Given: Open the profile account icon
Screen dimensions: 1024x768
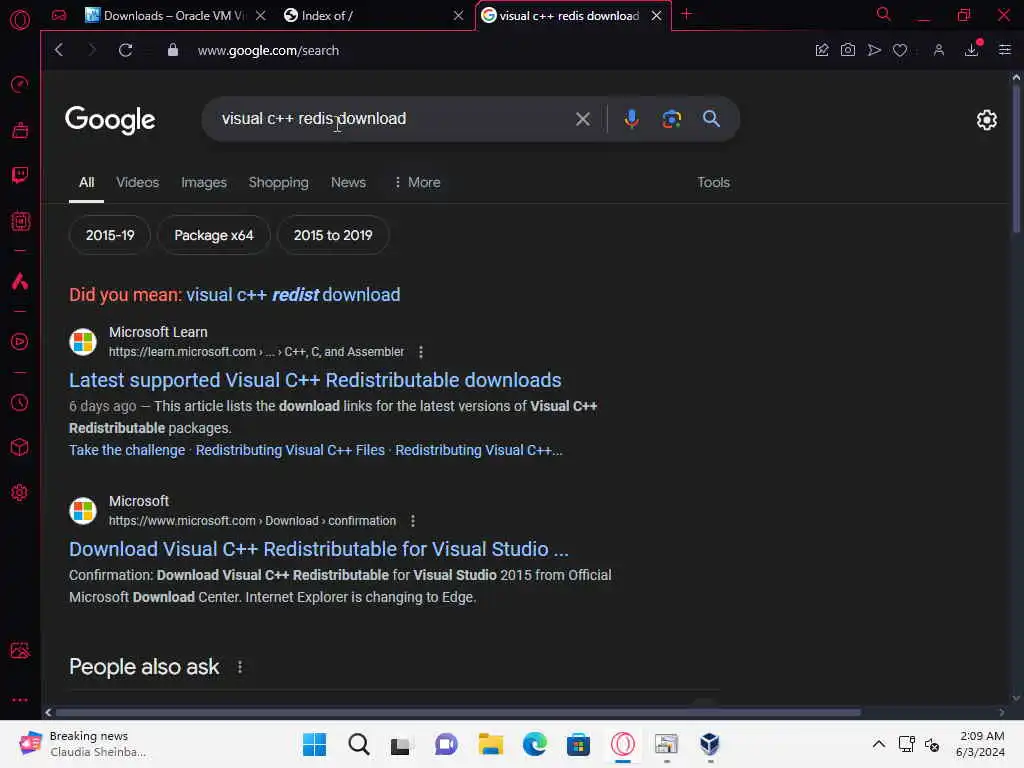Looking at the screenshot, I should click(938, 50).
